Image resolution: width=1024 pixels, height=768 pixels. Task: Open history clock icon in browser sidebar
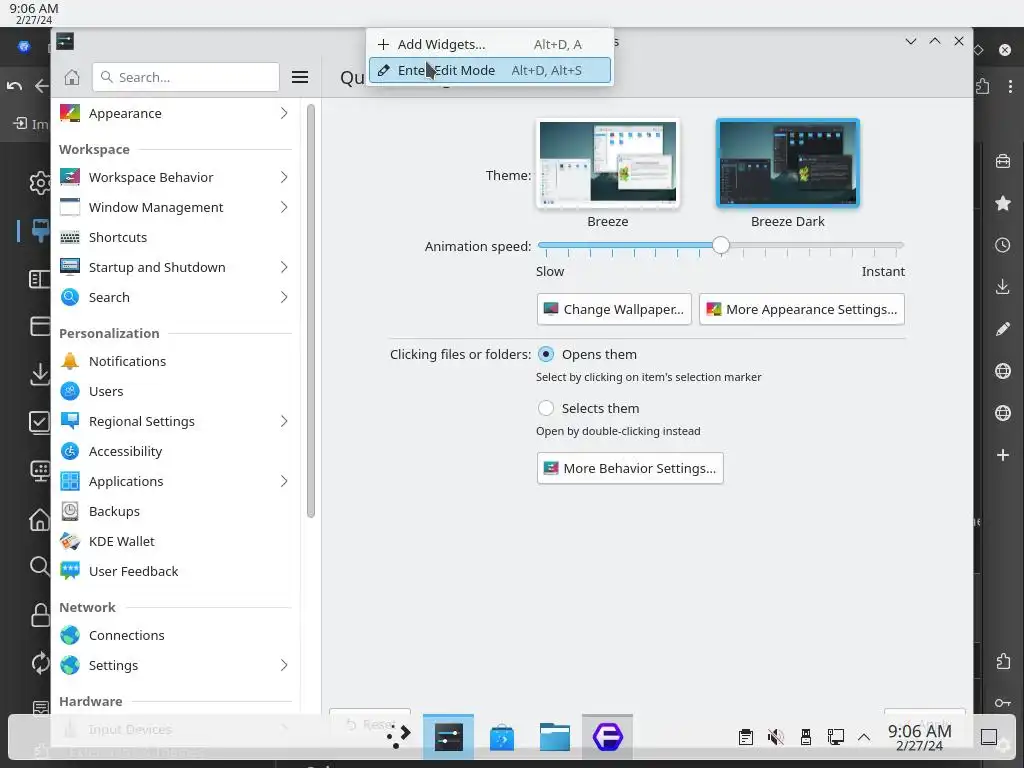pyautogui.click(x=1003, y=245)
